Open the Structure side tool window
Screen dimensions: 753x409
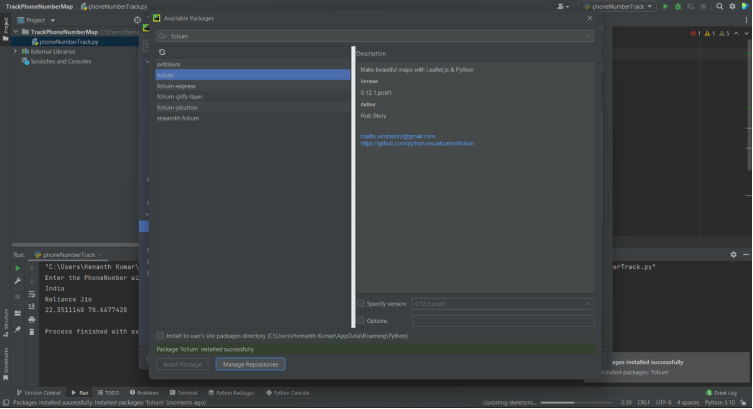(6, 323)
